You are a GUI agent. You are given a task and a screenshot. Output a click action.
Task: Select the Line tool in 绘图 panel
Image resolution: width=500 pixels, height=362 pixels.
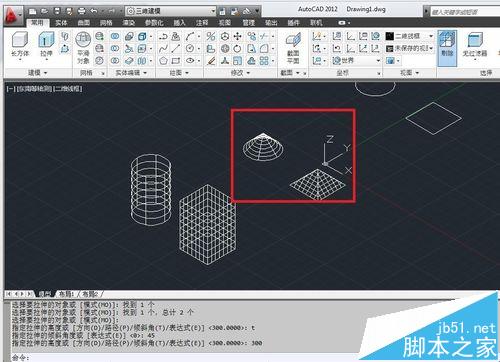click(176, 49)
